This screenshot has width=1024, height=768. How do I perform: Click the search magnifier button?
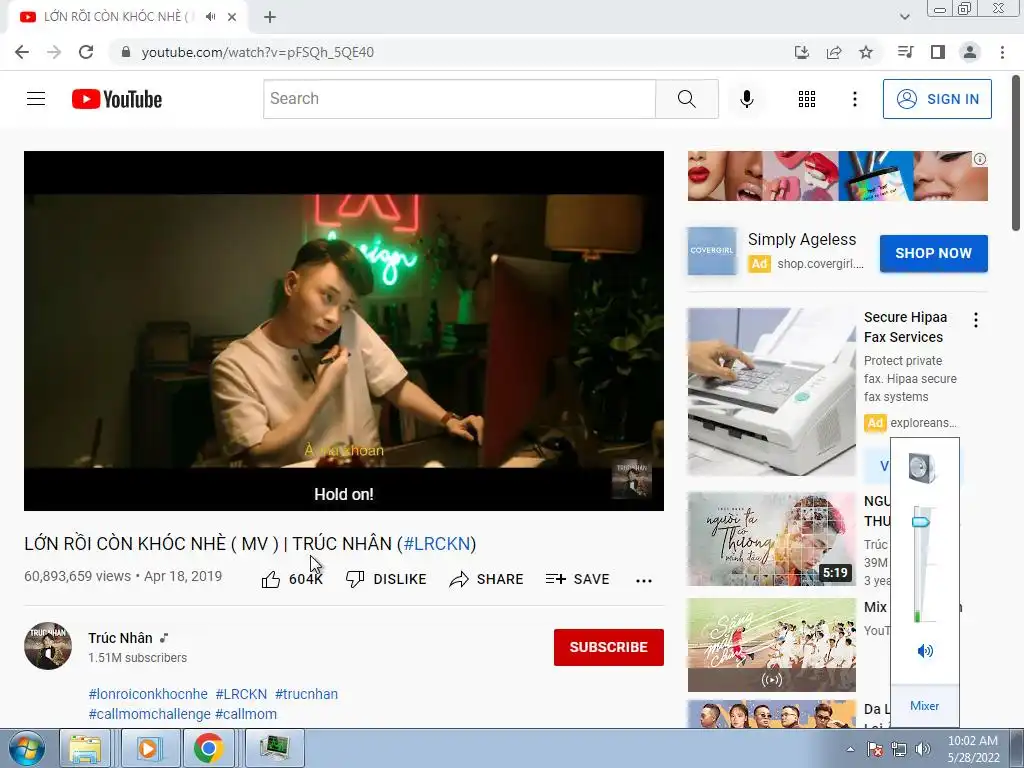point(686,99)
